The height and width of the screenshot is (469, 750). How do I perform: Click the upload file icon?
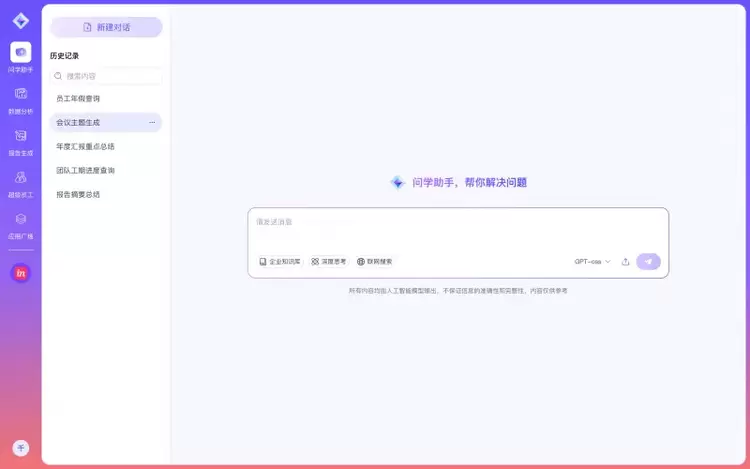pos(625,262)
